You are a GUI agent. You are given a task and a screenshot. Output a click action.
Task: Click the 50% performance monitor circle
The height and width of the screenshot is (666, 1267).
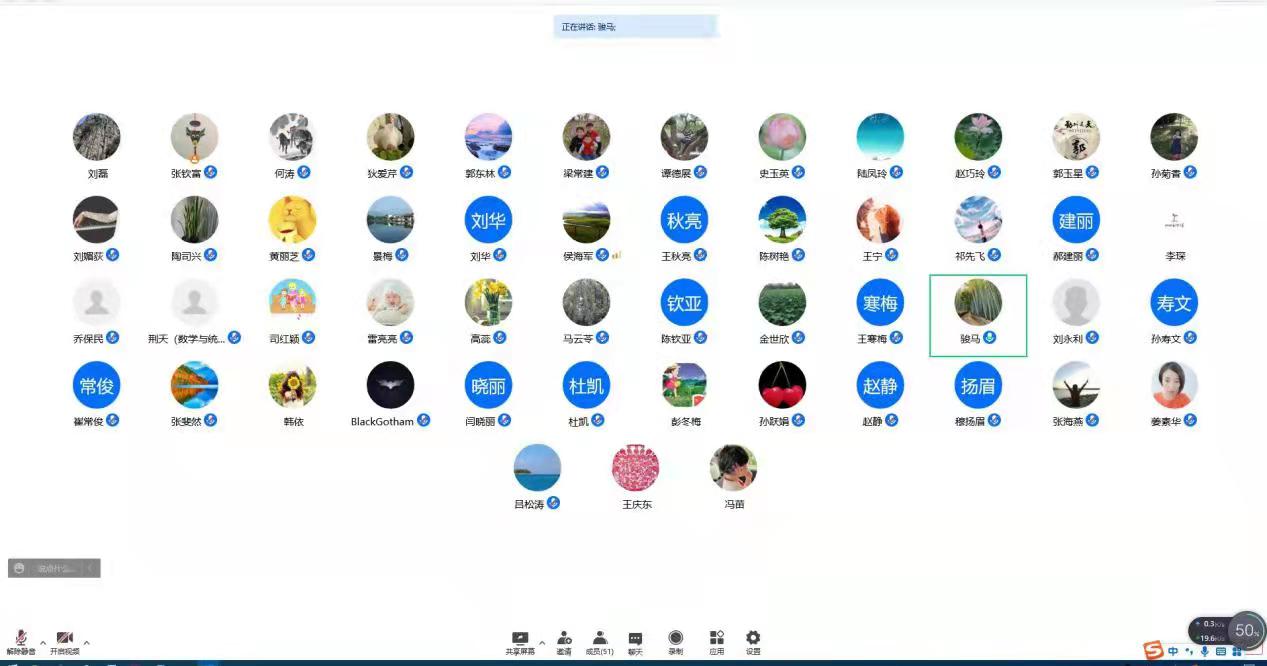pyautogui.click(x=1246, y=630)
